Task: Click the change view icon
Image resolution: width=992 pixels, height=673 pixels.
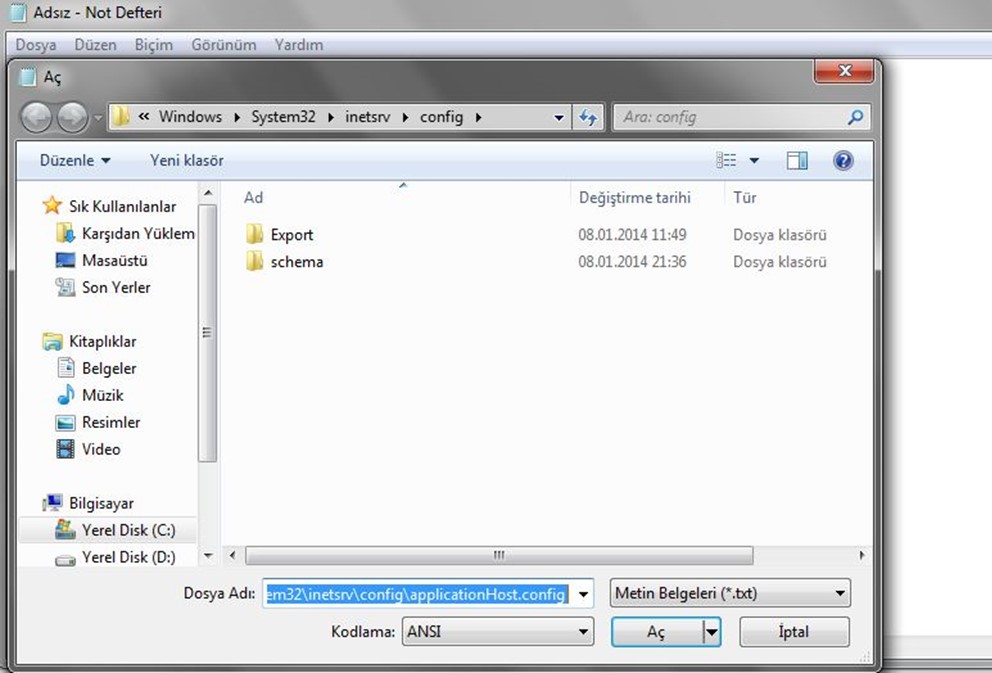Action: [726, 161]
